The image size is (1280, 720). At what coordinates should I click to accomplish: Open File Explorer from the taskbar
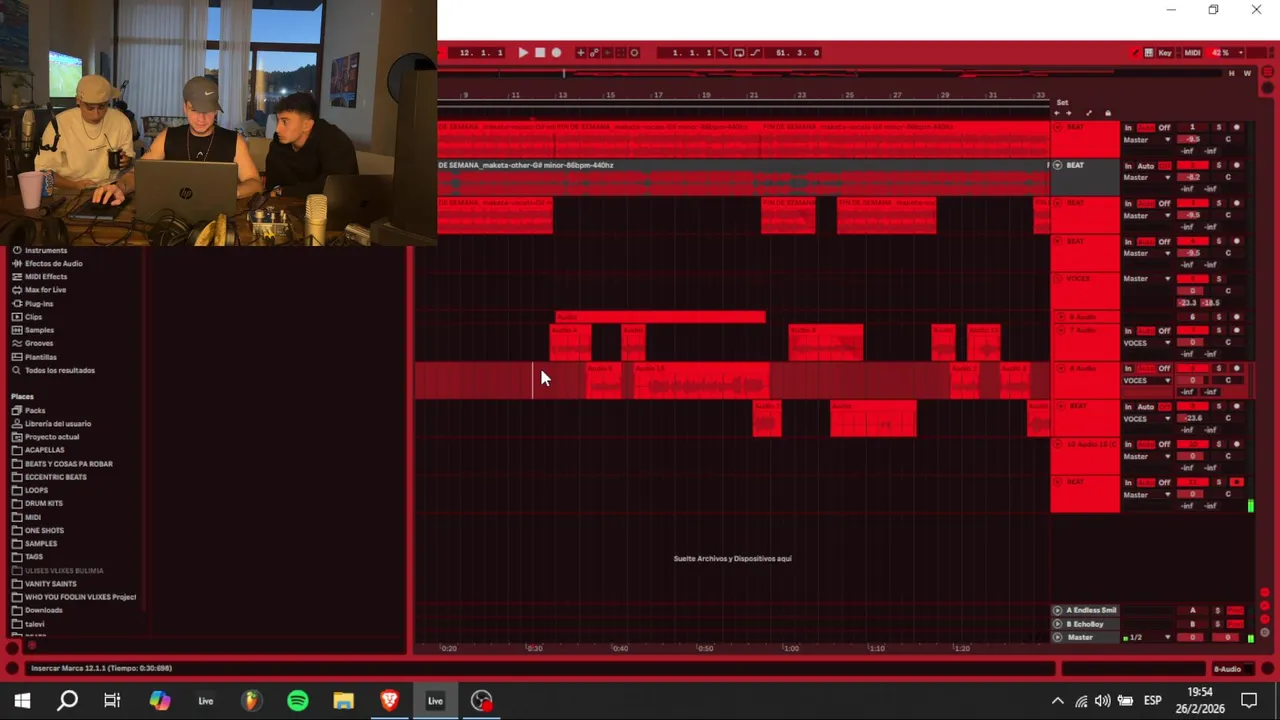[343, 700]
